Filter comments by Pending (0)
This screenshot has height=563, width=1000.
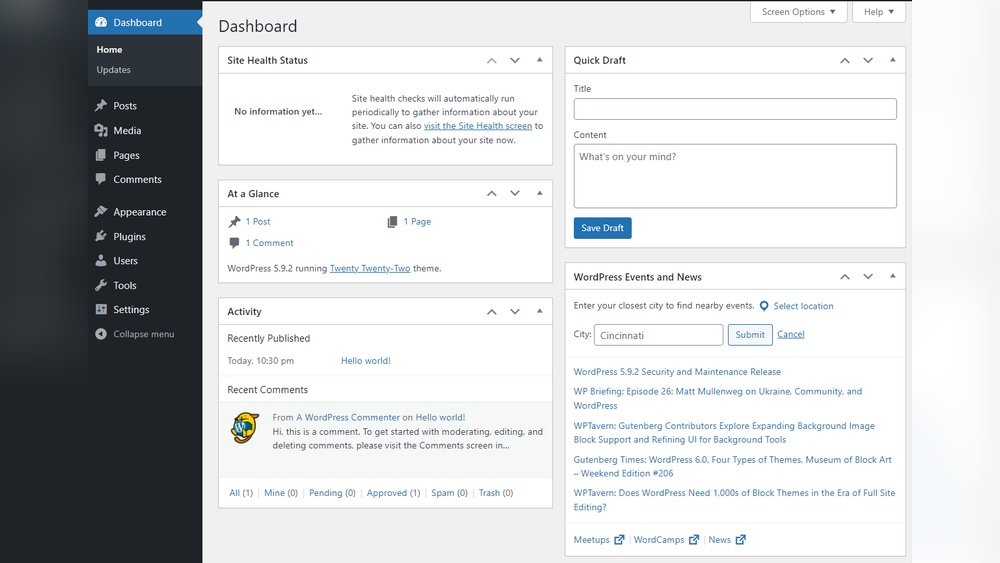click(332, 493)
